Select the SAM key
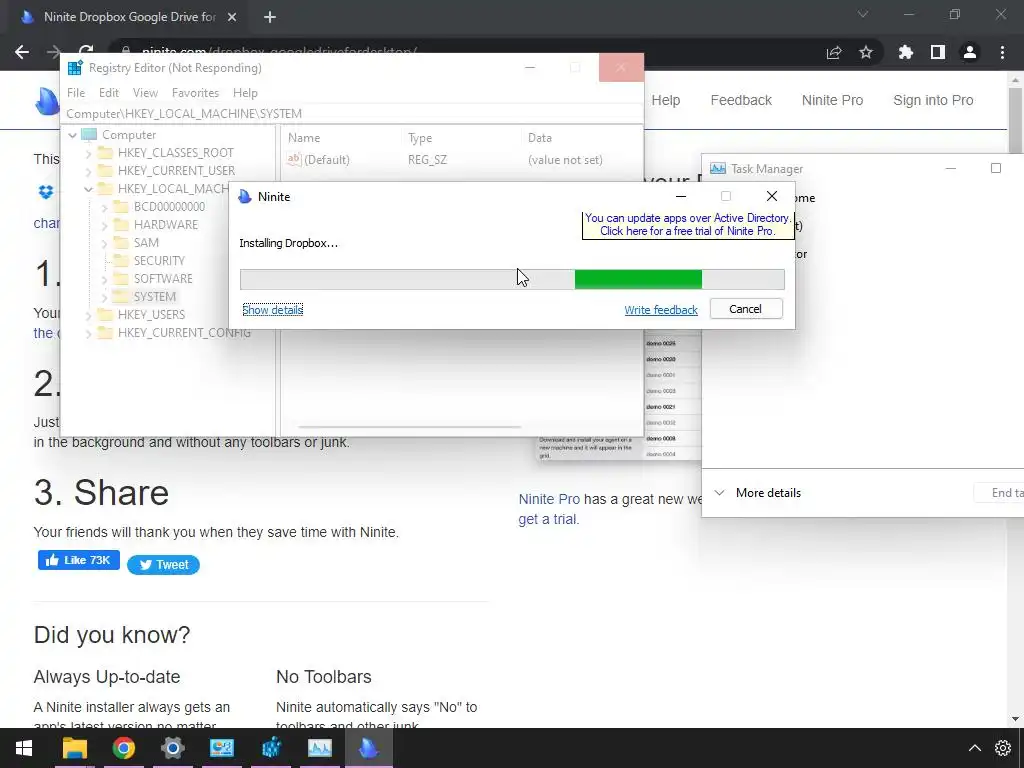Image resolution: width=1024 pixels, height=768 pixels. coord(146,242)
